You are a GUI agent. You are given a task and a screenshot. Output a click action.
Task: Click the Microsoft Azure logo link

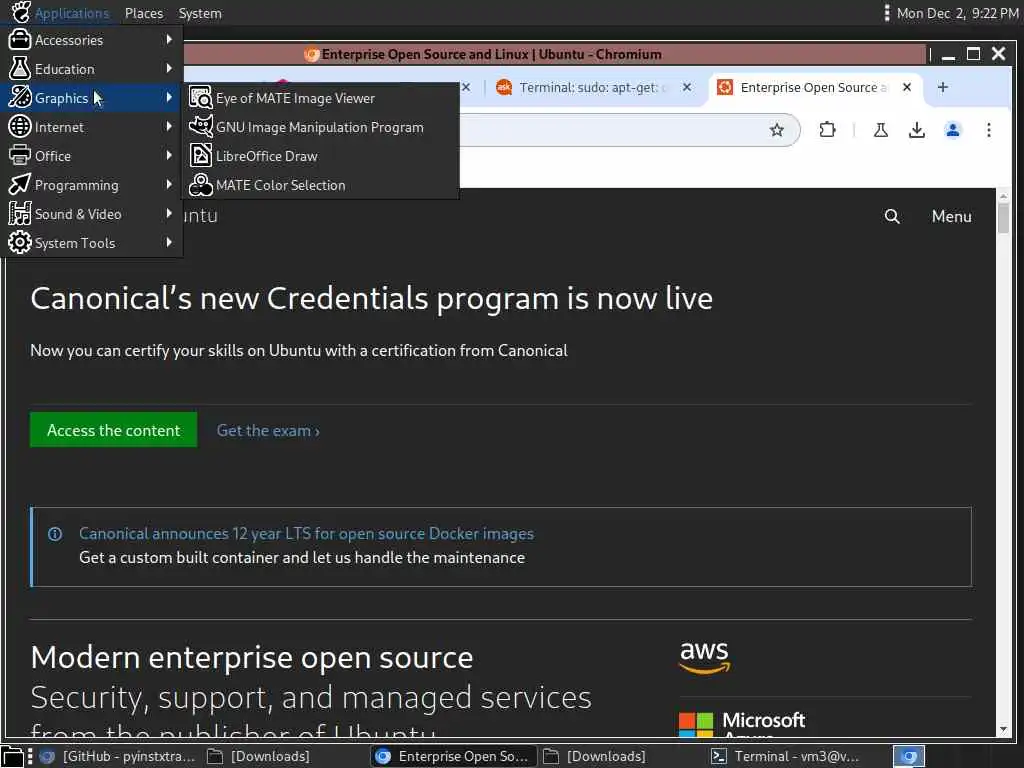pyautogui.click(x=742, y=724)
